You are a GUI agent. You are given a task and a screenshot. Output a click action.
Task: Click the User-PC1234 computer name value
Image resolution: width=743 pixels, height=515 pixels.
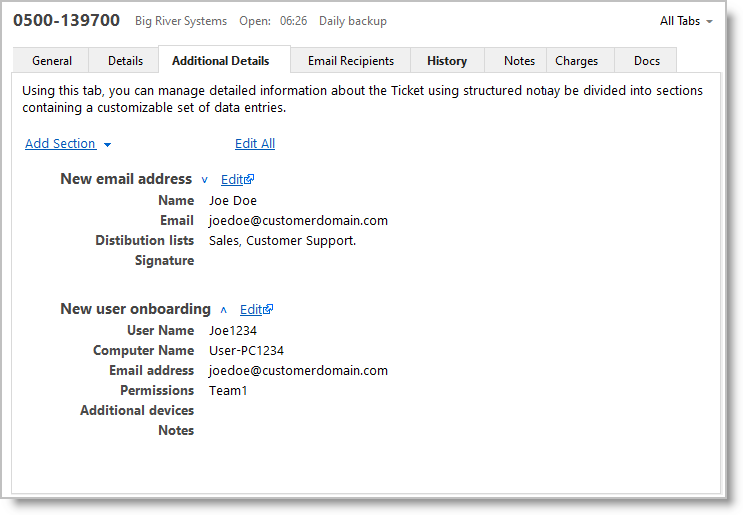tap(246, 351)
